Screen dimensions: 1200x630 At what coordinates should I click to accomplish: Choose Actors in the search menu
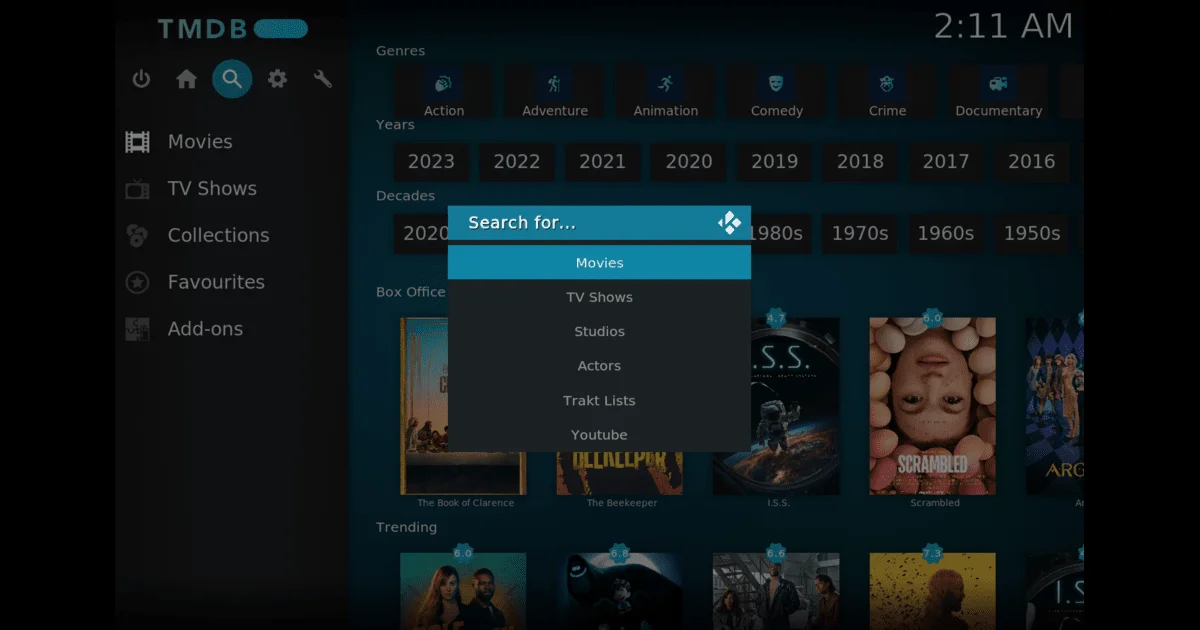pos(599,365)
